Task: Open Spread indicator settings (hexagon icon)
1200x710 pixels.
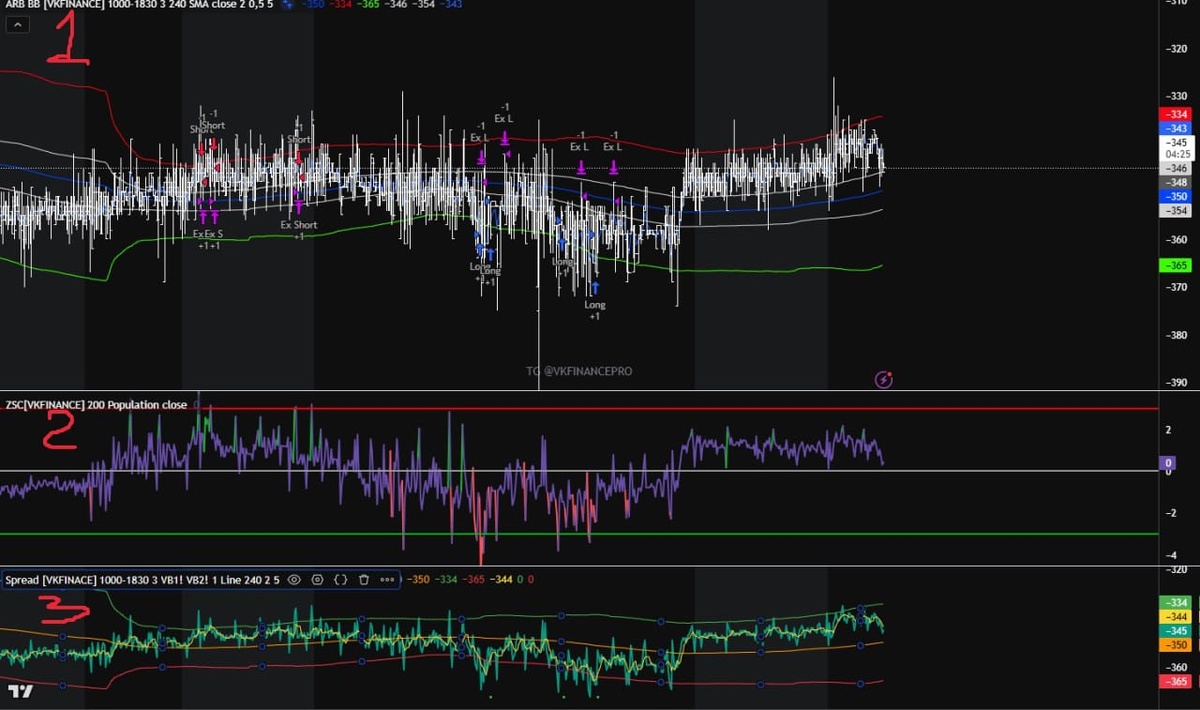Action: pyautogui.click(x=318, y=579)
